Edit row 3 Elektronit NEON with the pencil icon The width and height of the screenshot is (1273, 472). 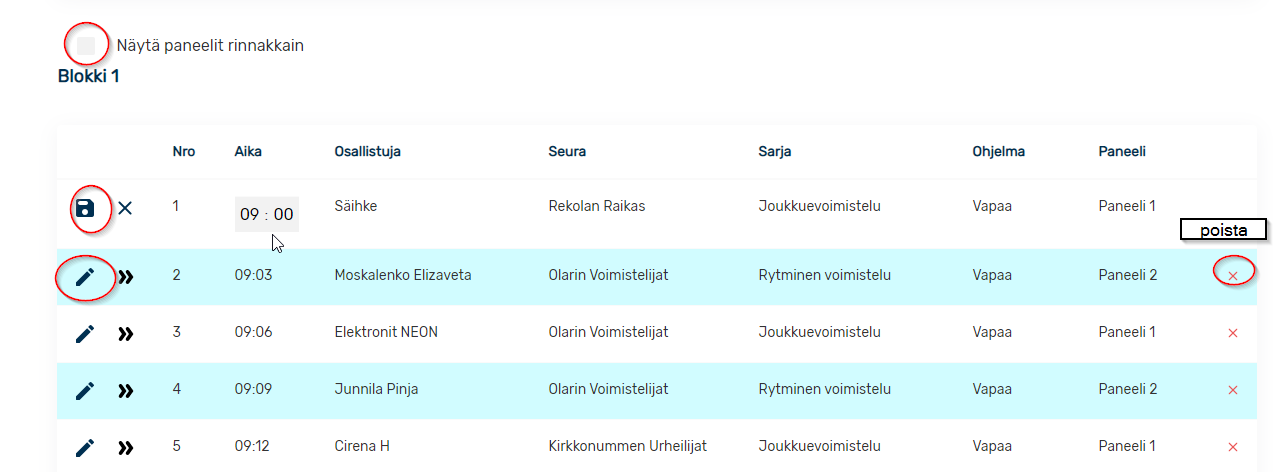point(85,333)
